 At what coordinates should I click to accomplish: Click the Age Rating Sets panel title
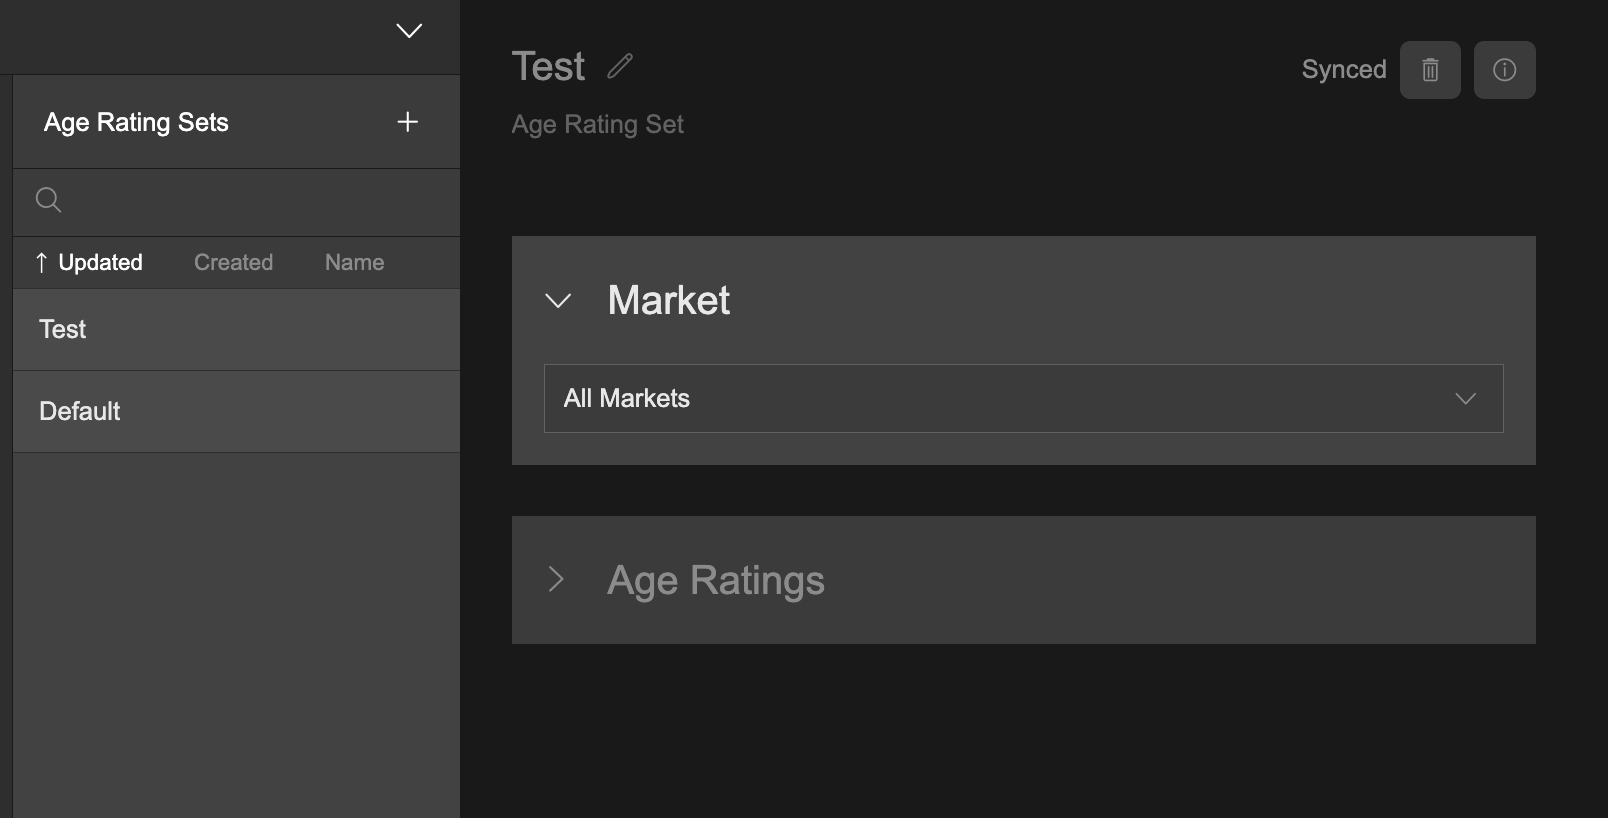[x=136, y=122]
